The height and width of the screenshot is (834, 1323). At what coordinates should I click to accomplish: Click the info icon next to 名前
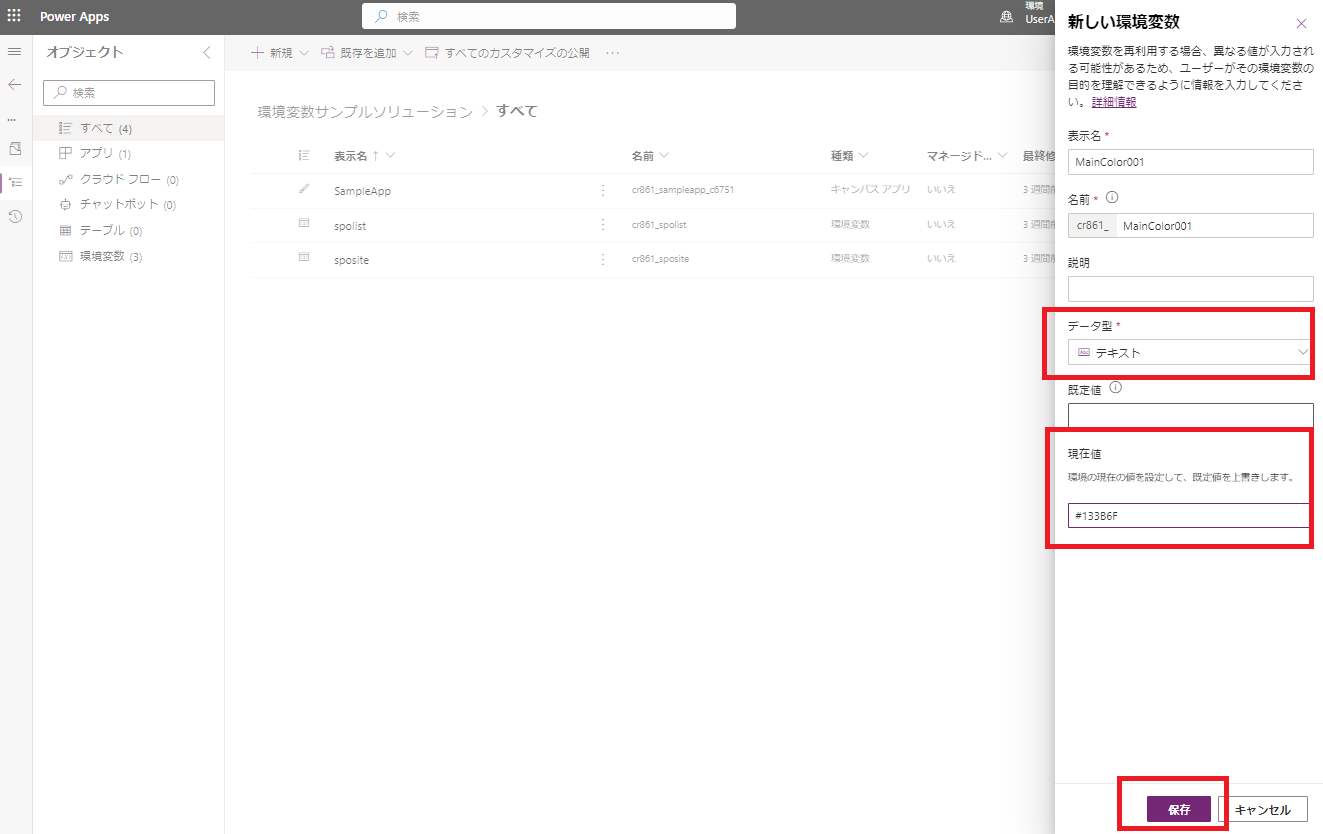1112,198
